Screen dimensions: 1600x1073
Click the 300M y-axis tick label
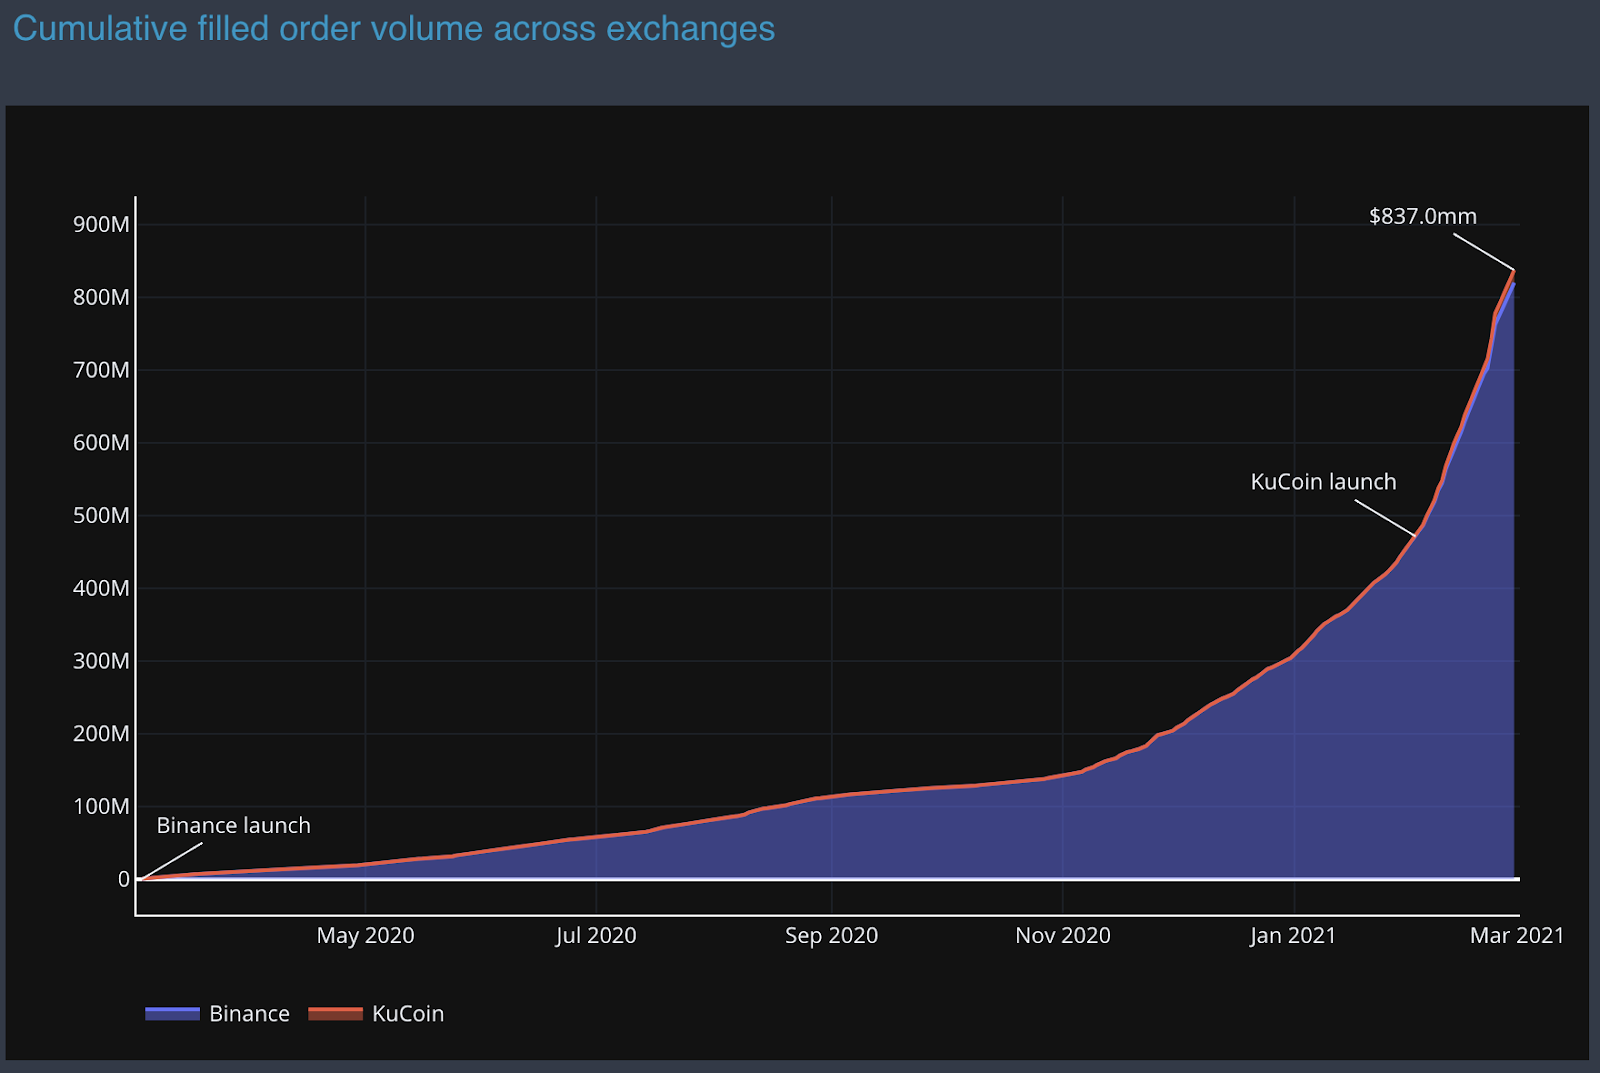tap(101, 661)
